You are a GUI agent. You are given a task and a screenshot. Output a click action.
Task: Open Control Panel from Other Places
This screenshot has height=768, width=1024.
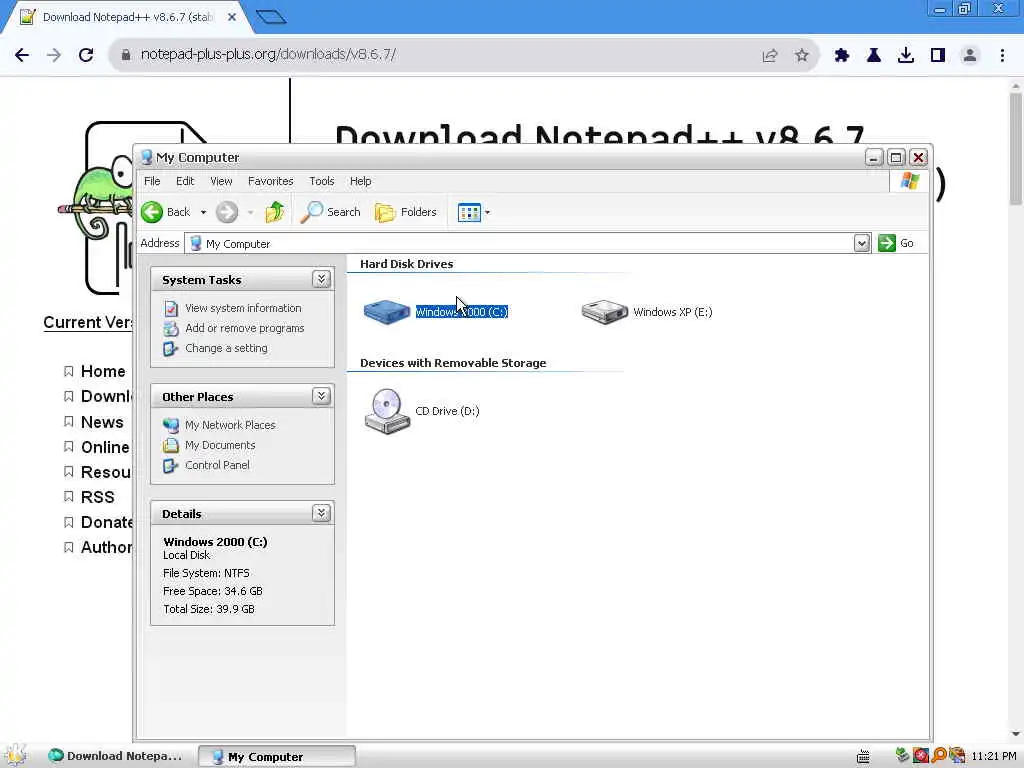(217, 465)
